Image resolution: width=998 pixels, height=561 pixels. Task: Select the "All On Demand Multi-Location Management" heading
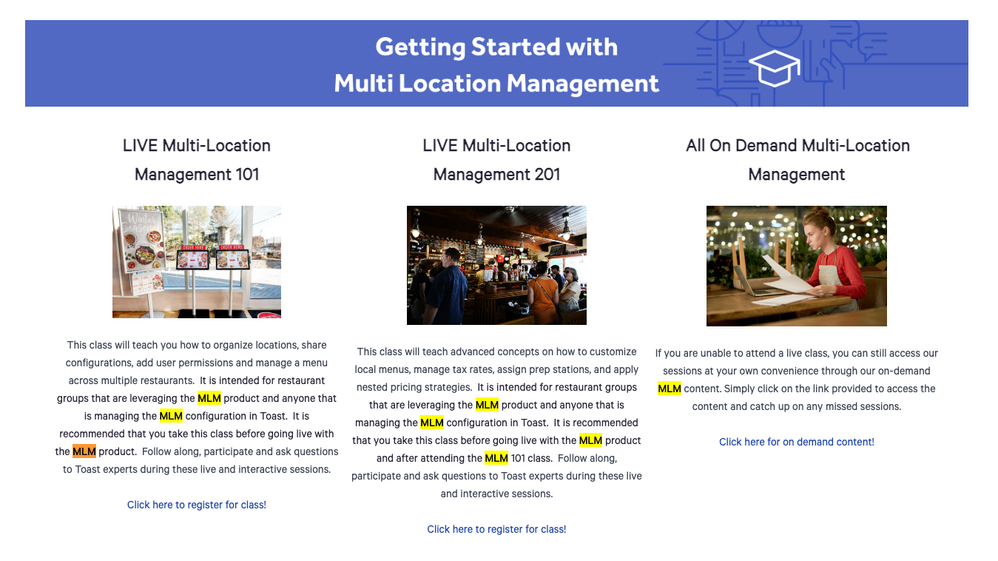pyautogui.click(x=797, y=160)
